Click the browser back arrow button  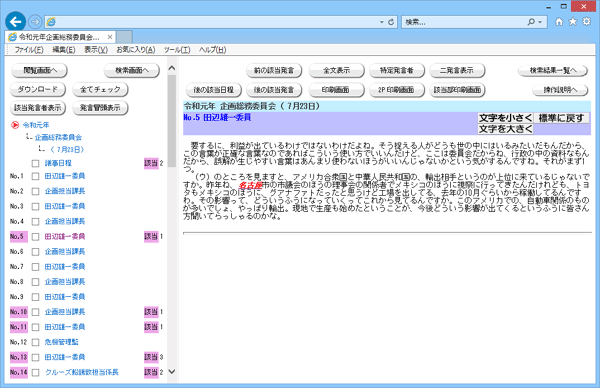tap(15, 21)
